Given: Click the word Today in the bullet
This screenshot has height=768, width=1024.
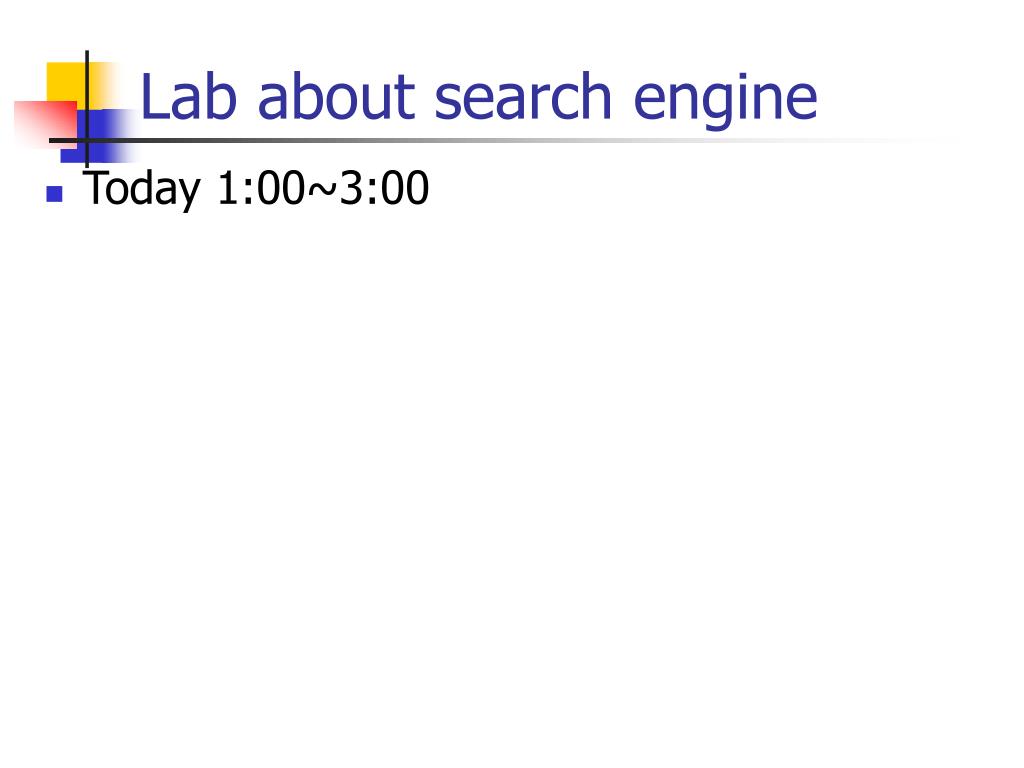Looking at the screenshot, I should 141,190.
